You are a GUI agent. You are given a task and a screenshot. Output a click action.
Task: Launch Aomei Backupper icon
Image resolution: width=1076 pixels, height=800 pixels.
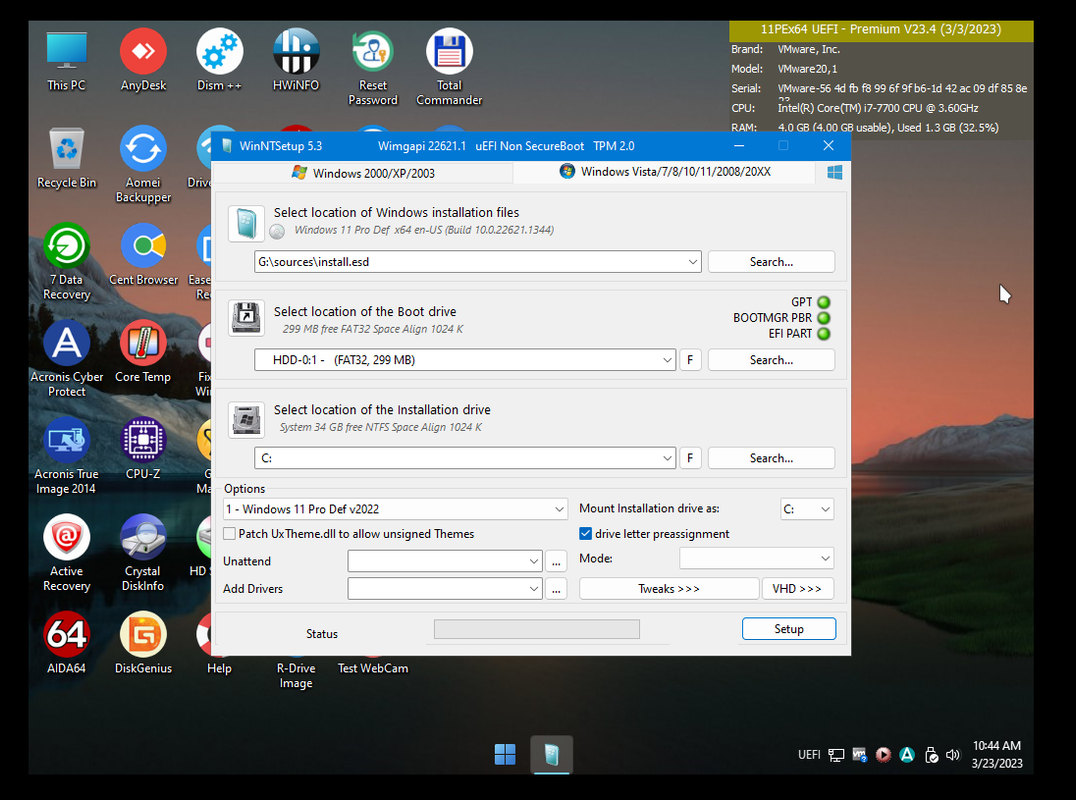pyautogui.click(x=143, y=165)
